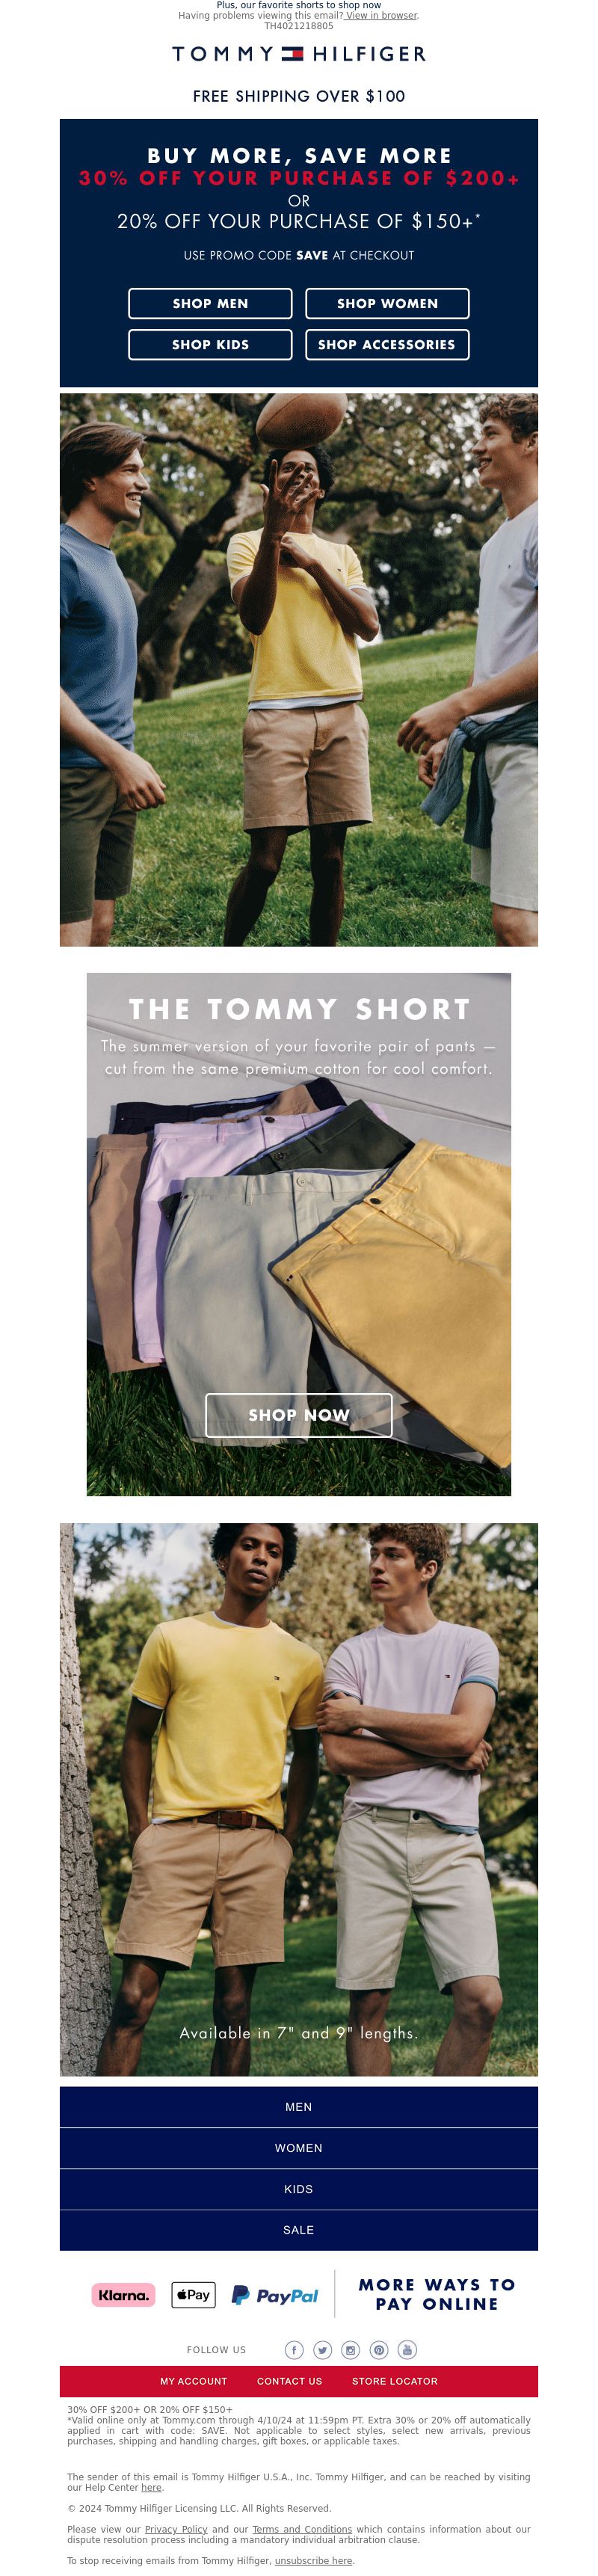This screenshot has height=2576, width=598.
Task: Open the Men navigation bar item
Action: click(x=299, y=2107)
